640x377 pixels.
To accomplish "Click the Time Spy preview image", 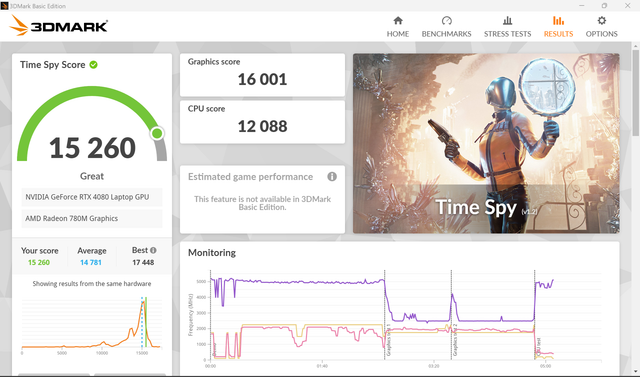I will click(x=486, y=143).
